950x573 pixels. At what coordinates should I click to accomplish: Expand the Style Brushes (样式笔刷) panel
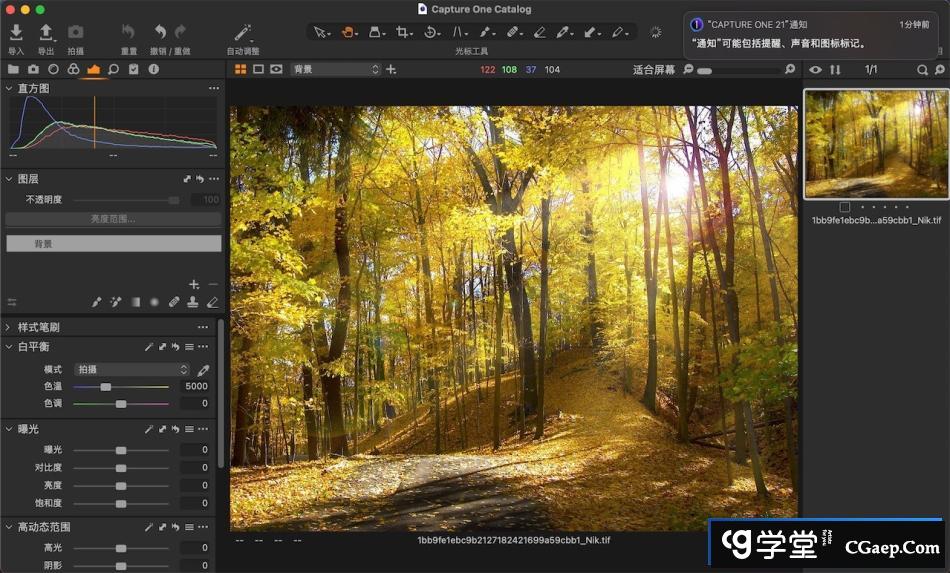(x=9, y=327)
